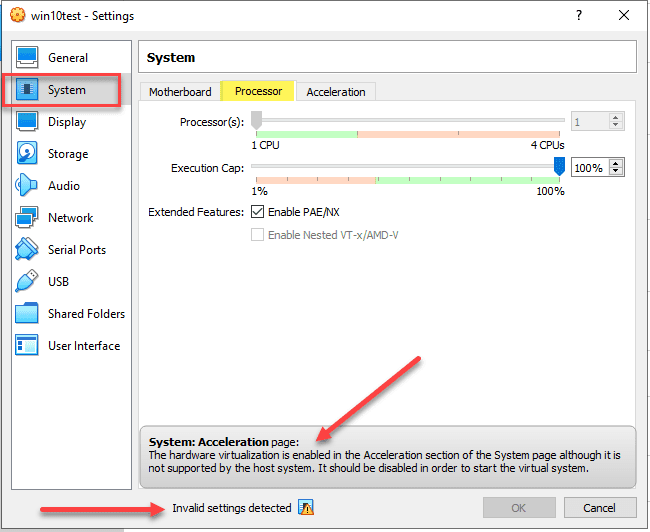Decrease Execution Cap with down arrow
The width and height of the screenshot is (650, 532).
[x=616, y=172]
